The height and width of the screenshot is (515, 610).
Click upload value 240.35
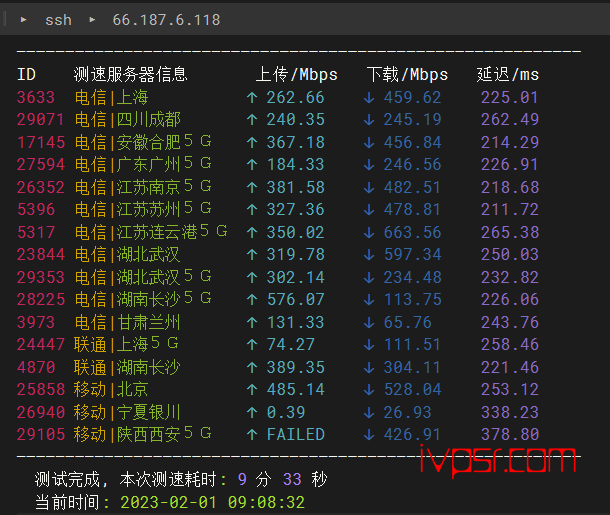tap(295, 119)
